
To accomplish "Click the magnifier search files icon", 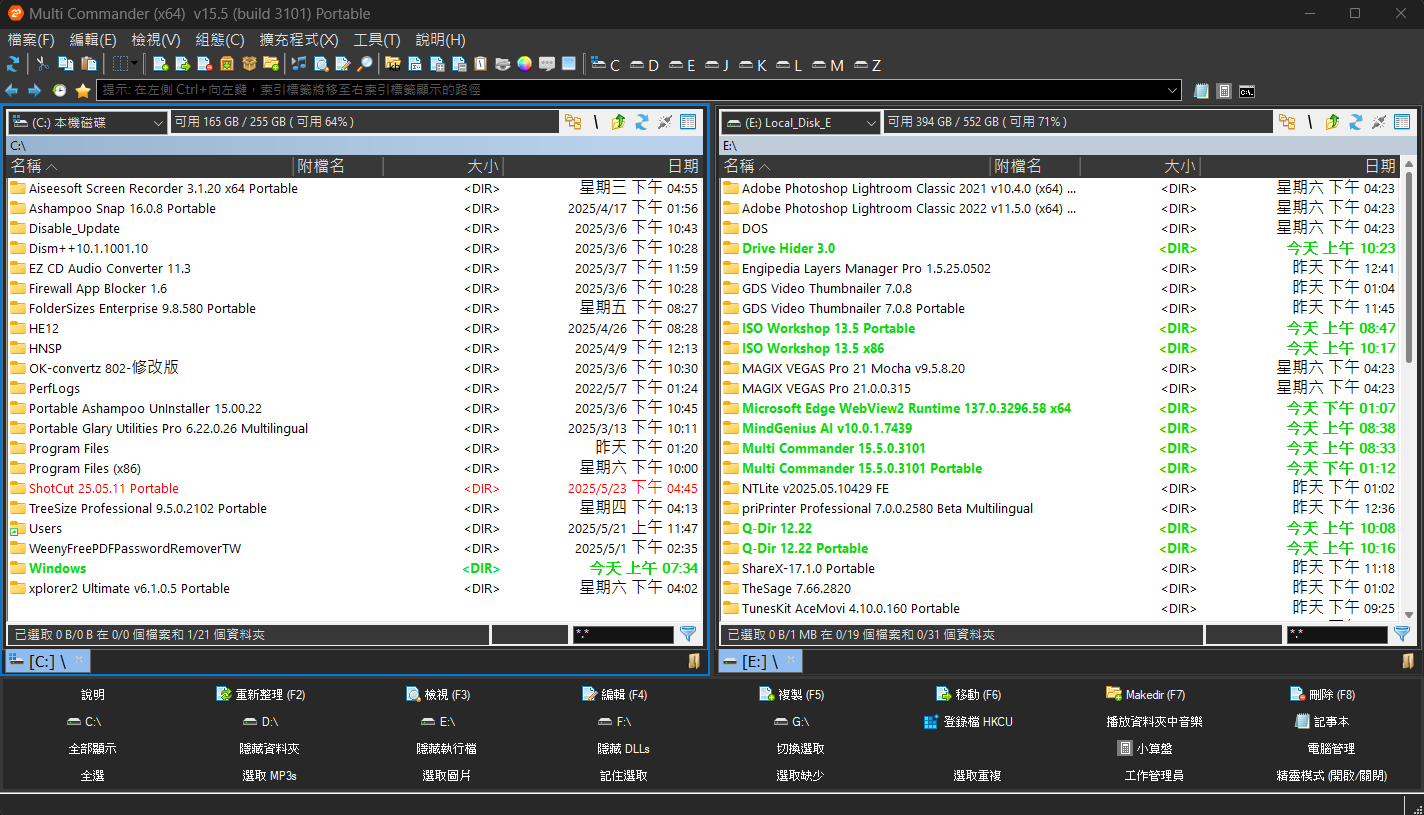I will pos(365,64).
